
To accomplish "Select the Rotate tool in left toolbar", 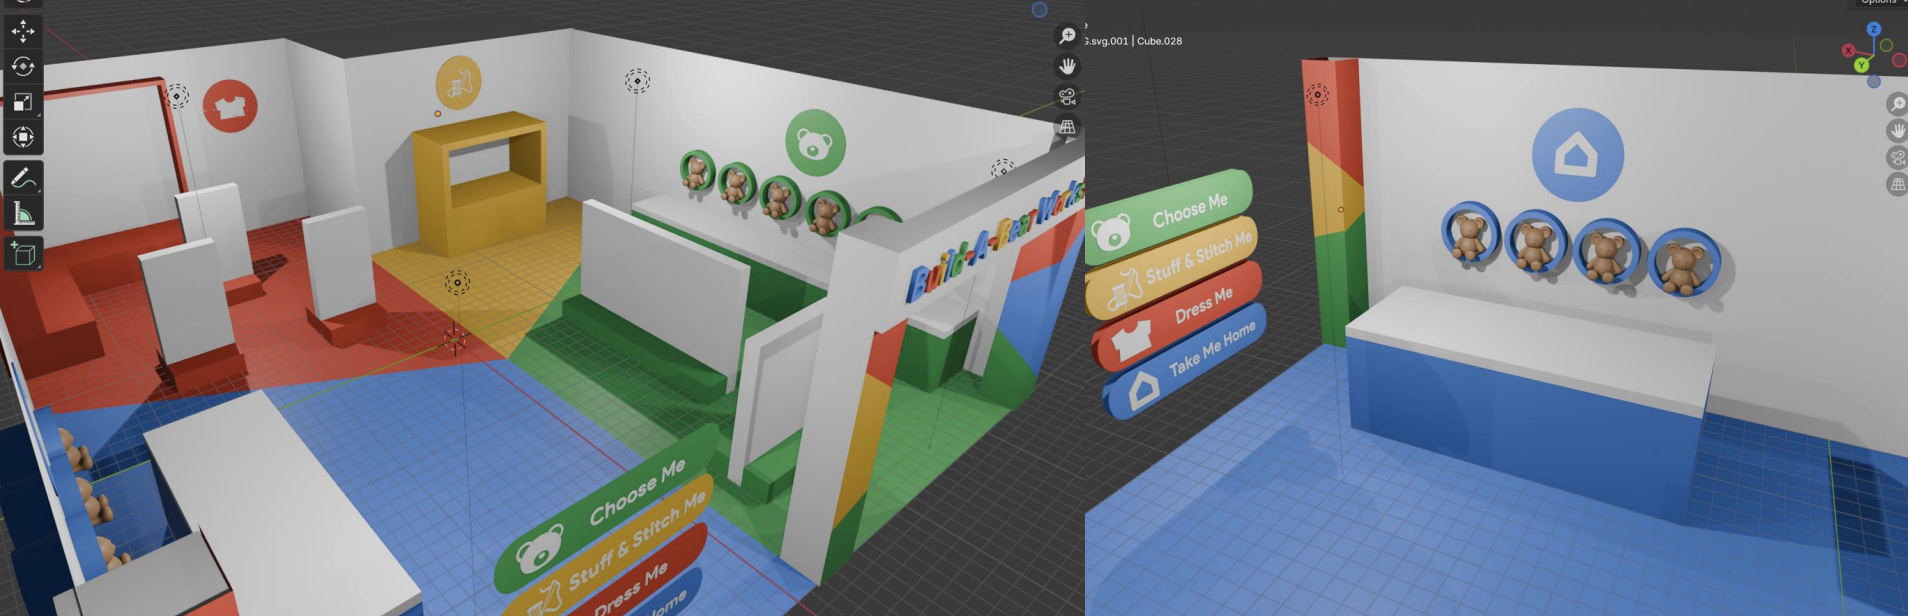I will (x=22, y=66).
